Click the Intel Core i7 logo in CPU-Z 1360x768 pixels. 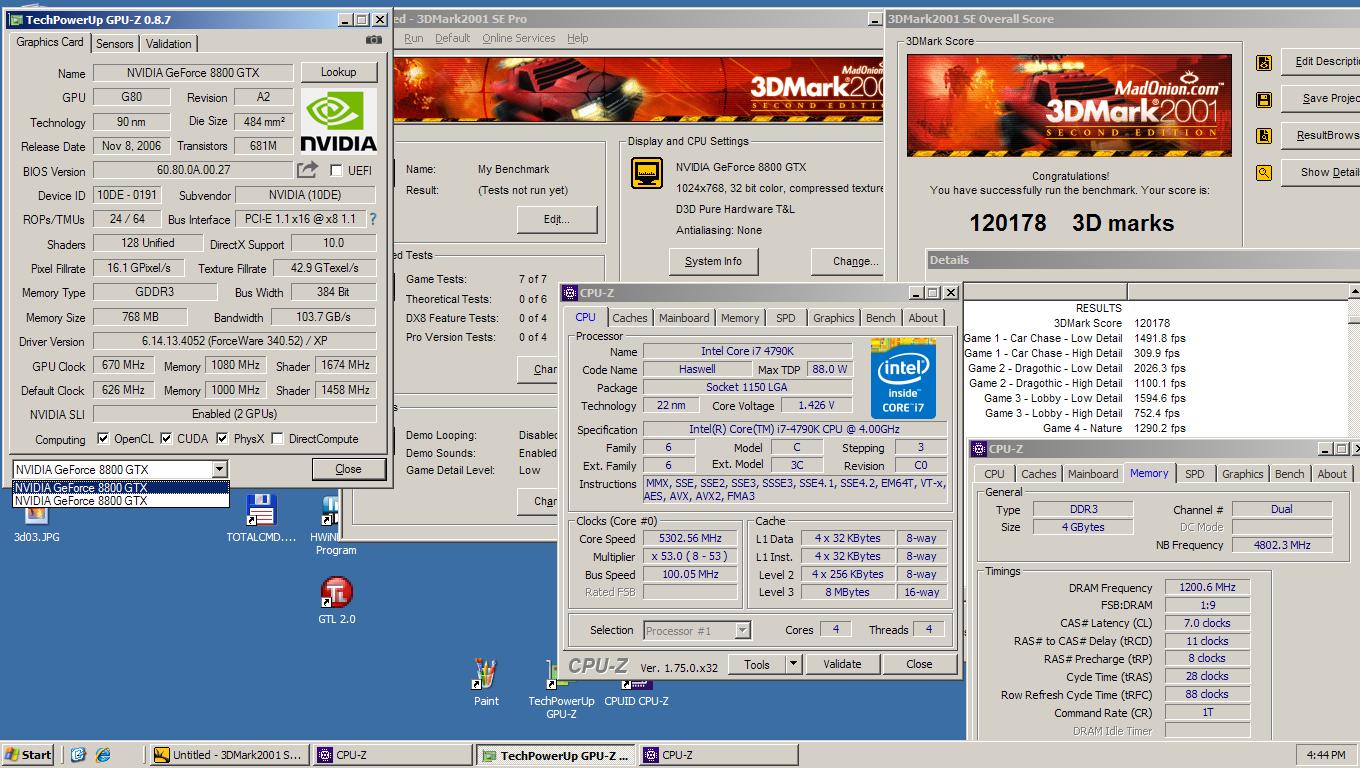903,379
